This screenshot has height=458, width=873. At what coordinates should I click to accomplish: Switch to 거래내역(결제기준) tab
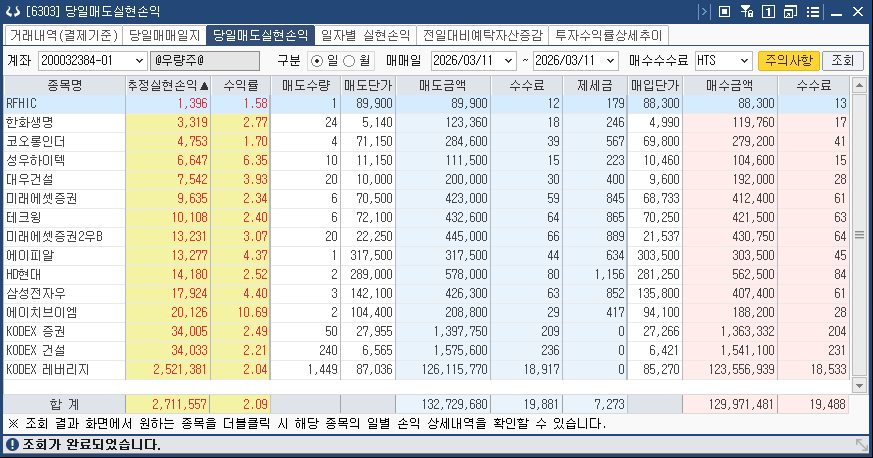[x=63, y=35]
